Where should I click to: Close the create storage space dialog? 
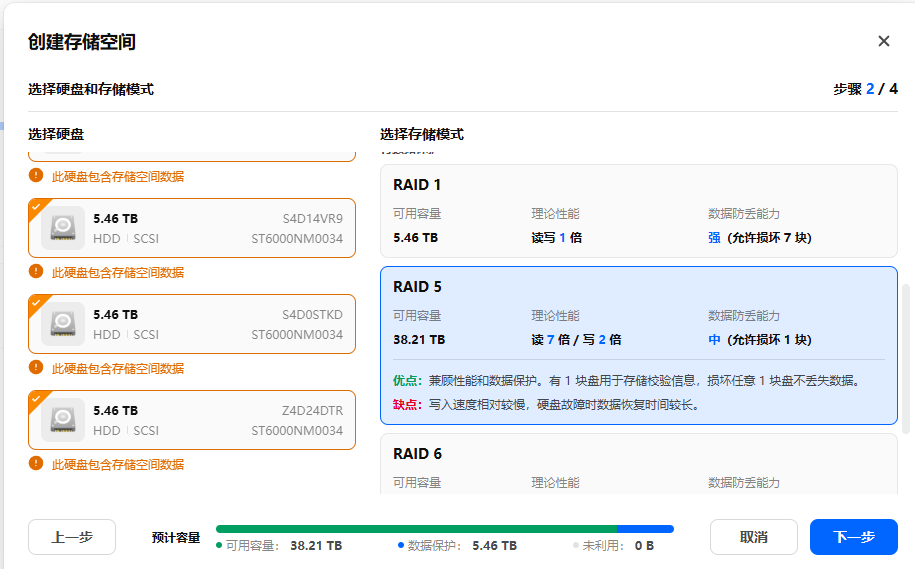[884, 41]
